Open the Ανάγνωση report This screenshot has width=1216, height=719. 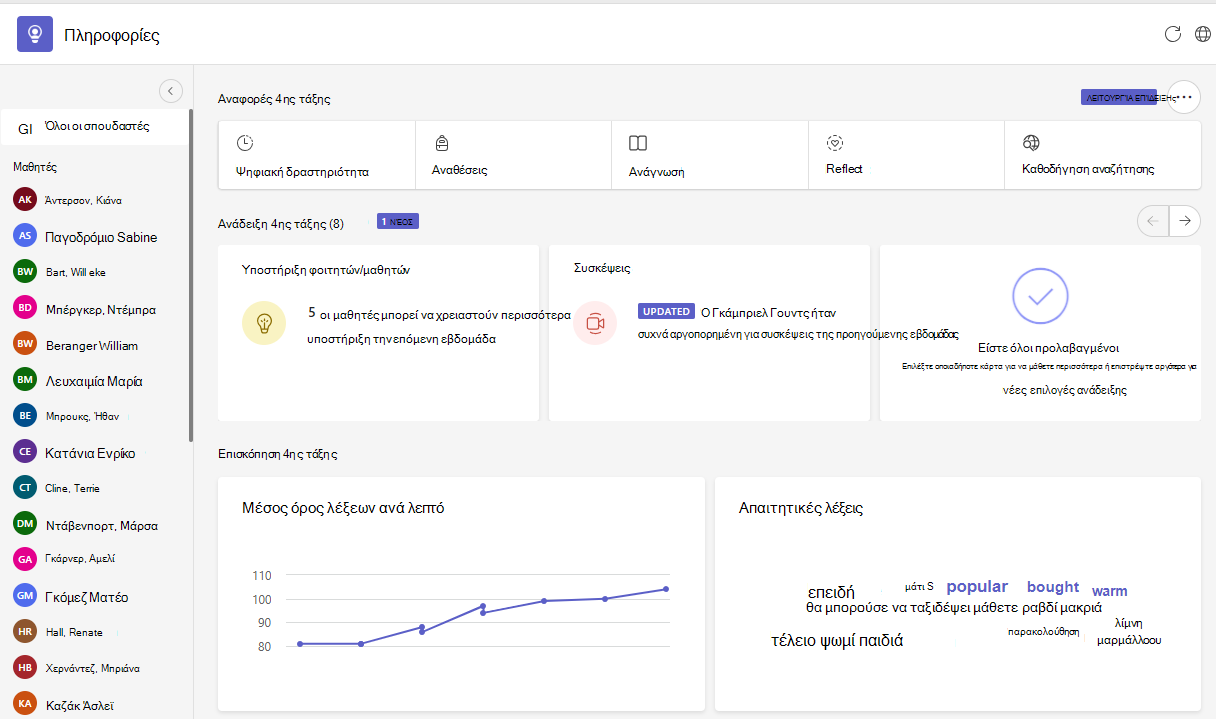[710, 155]
